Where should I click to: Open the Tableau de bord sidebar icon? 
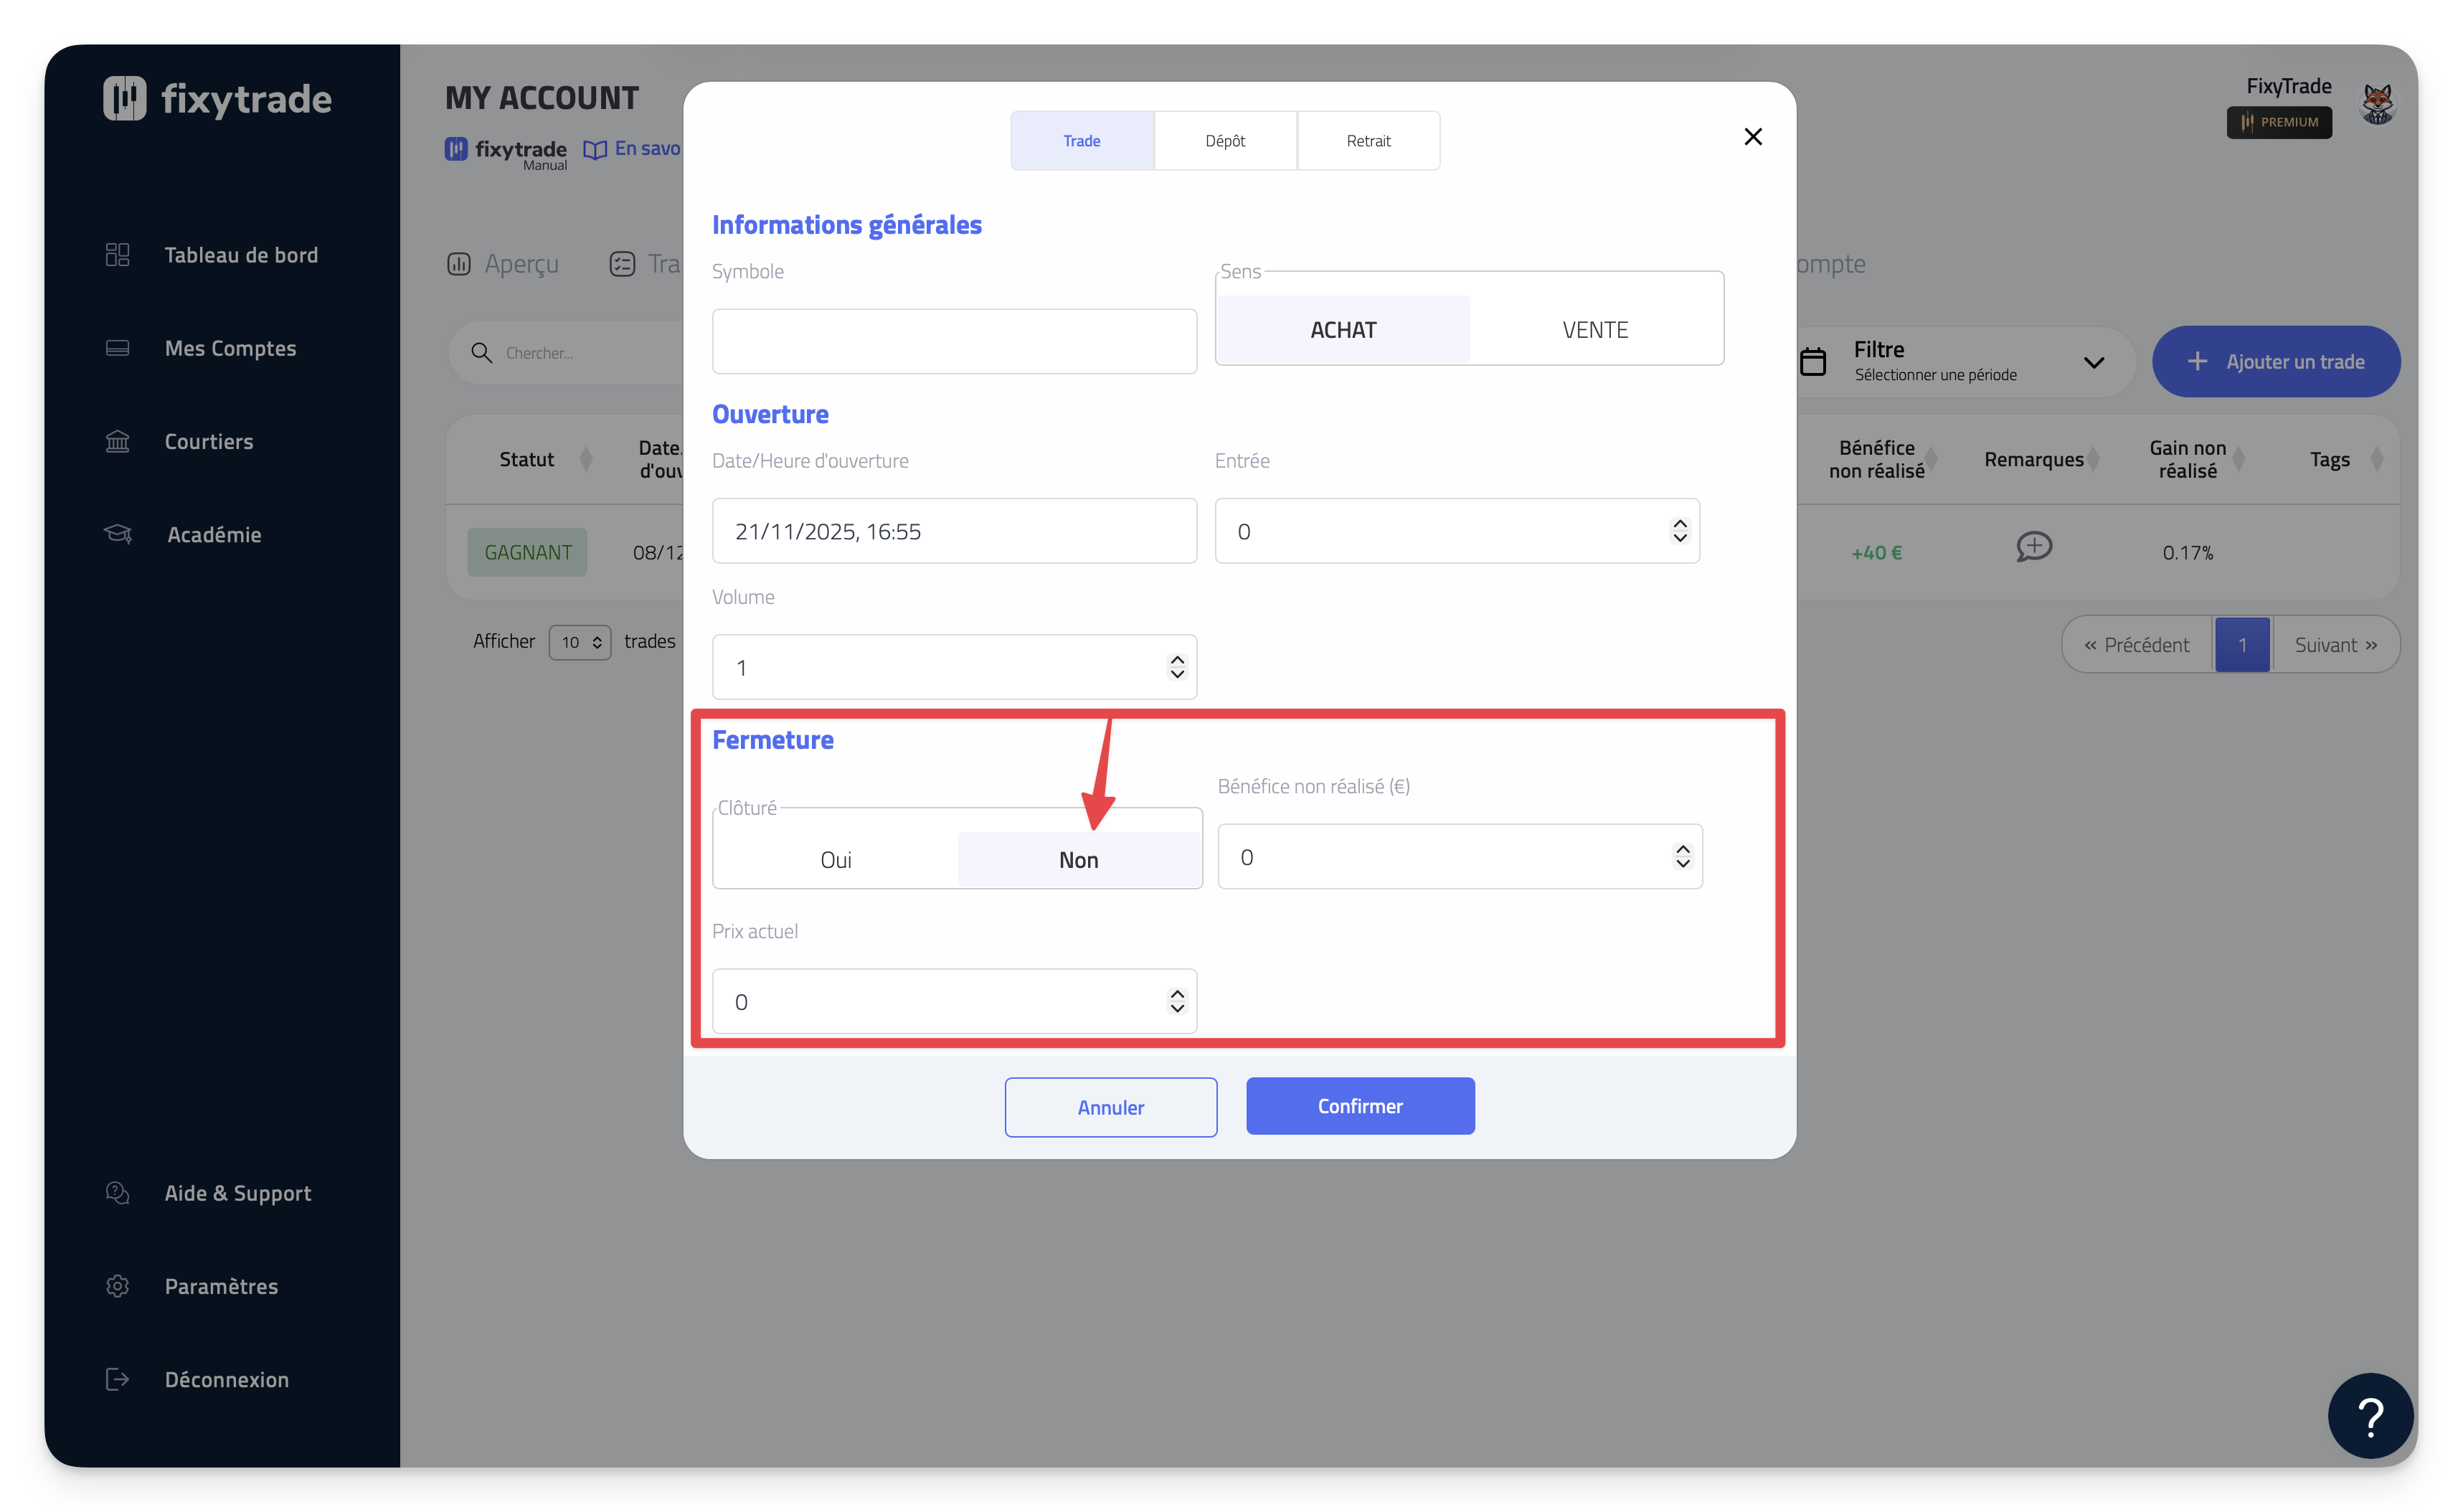117,255
